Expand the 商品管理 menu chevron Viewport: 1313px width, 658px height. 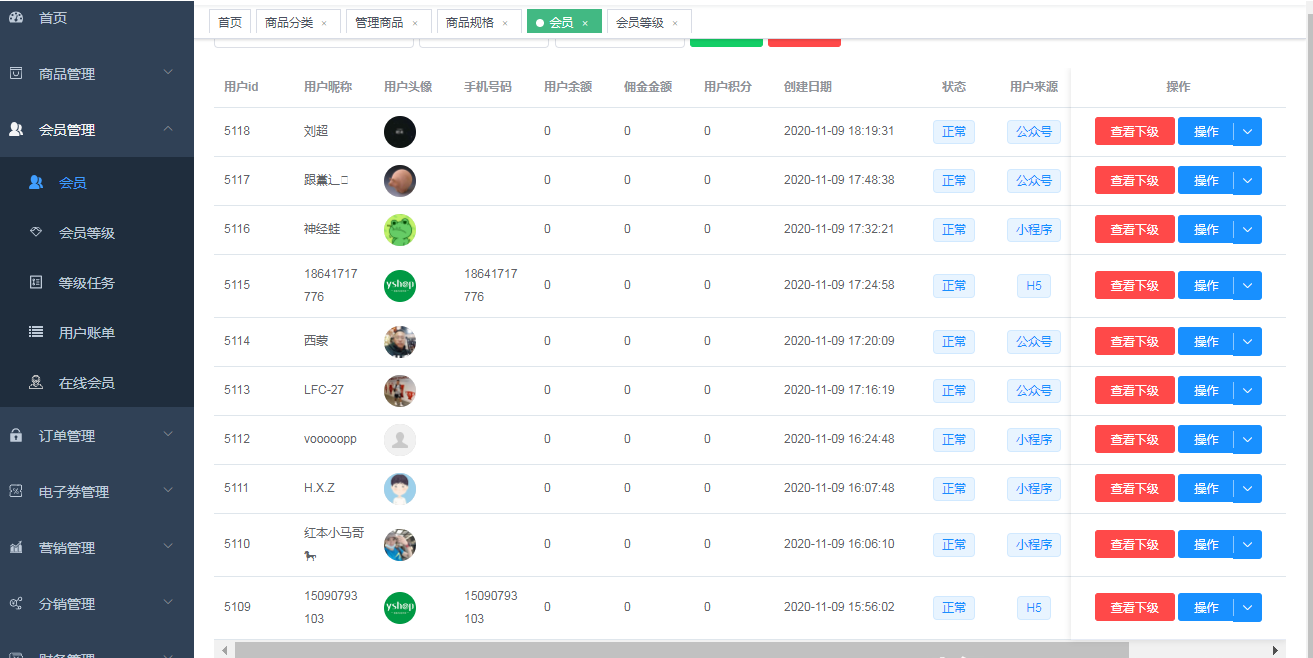point(168,72)
